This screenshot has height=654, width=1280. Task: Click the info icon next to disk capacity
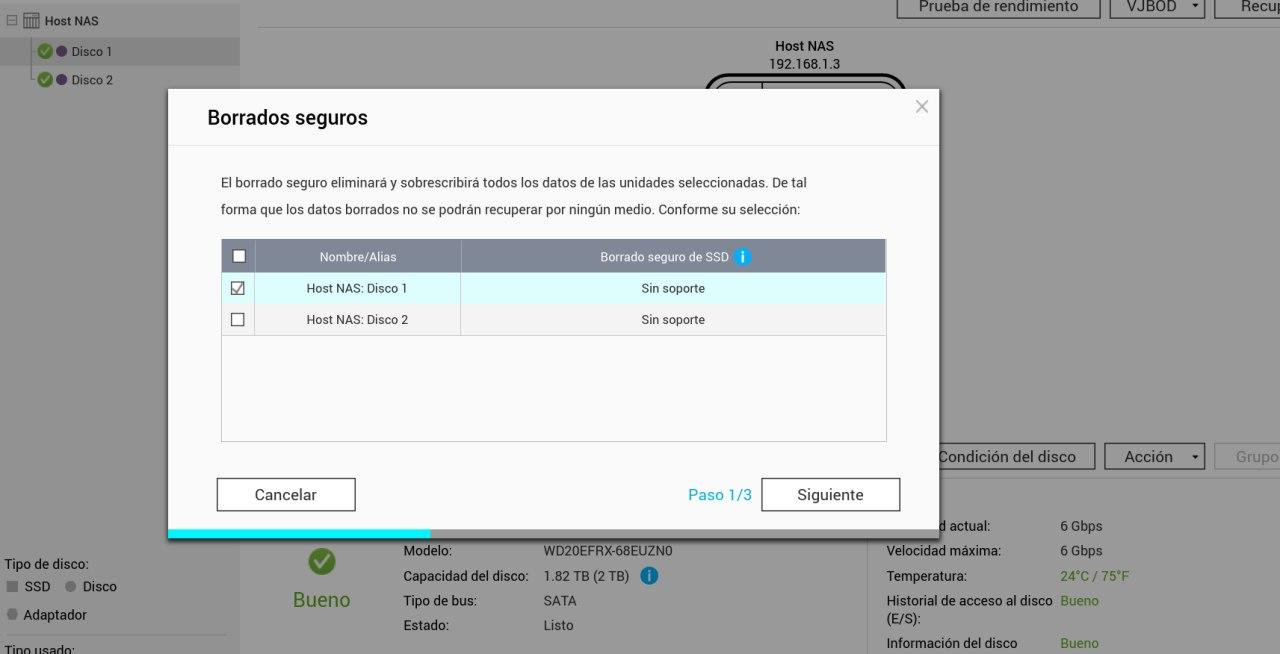649,576
